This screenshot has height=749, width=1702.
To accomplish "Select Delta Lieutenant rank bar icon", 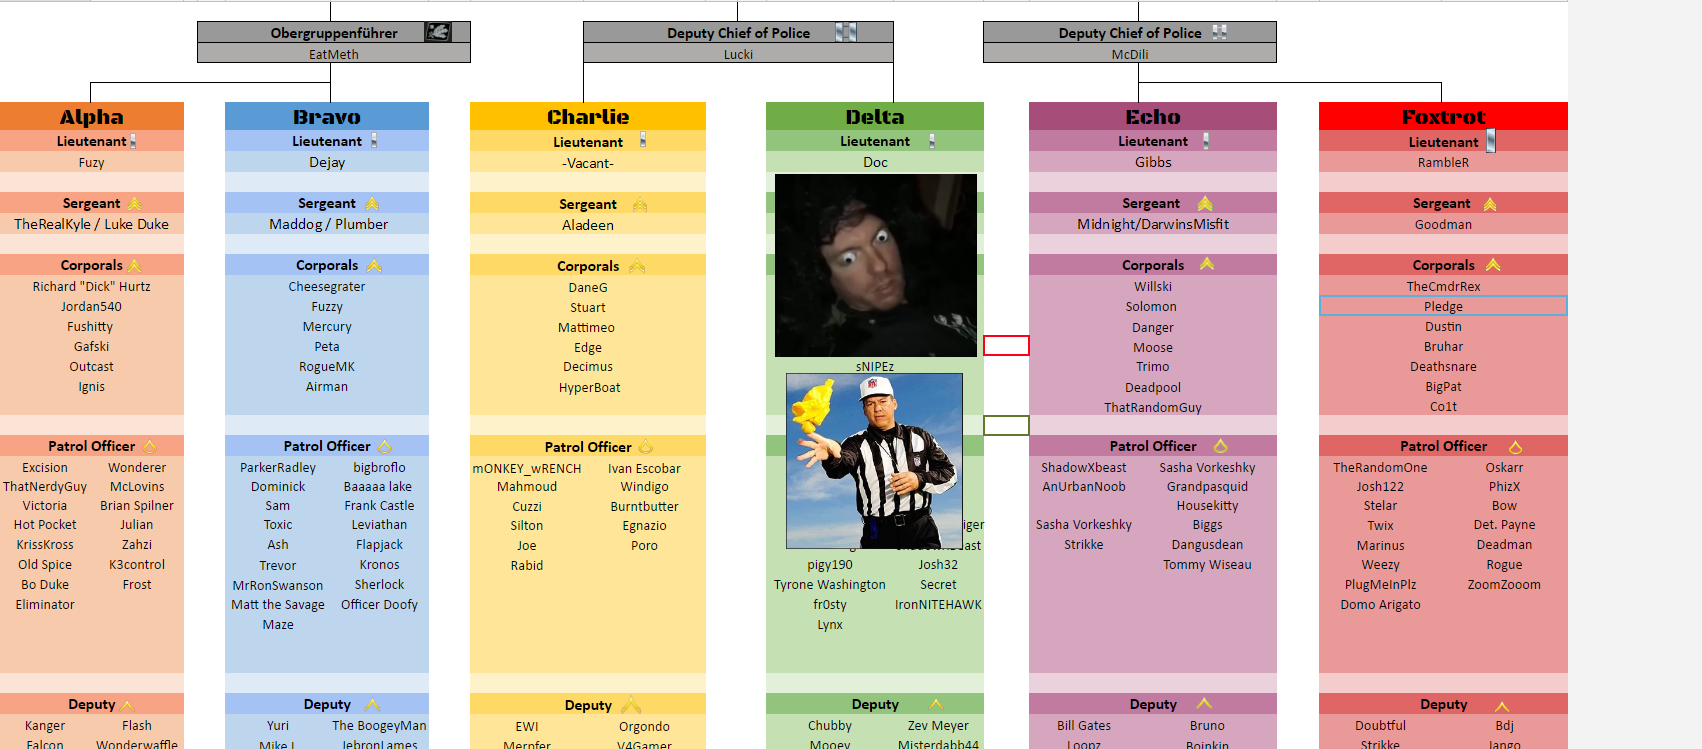I will coord(932,141).
